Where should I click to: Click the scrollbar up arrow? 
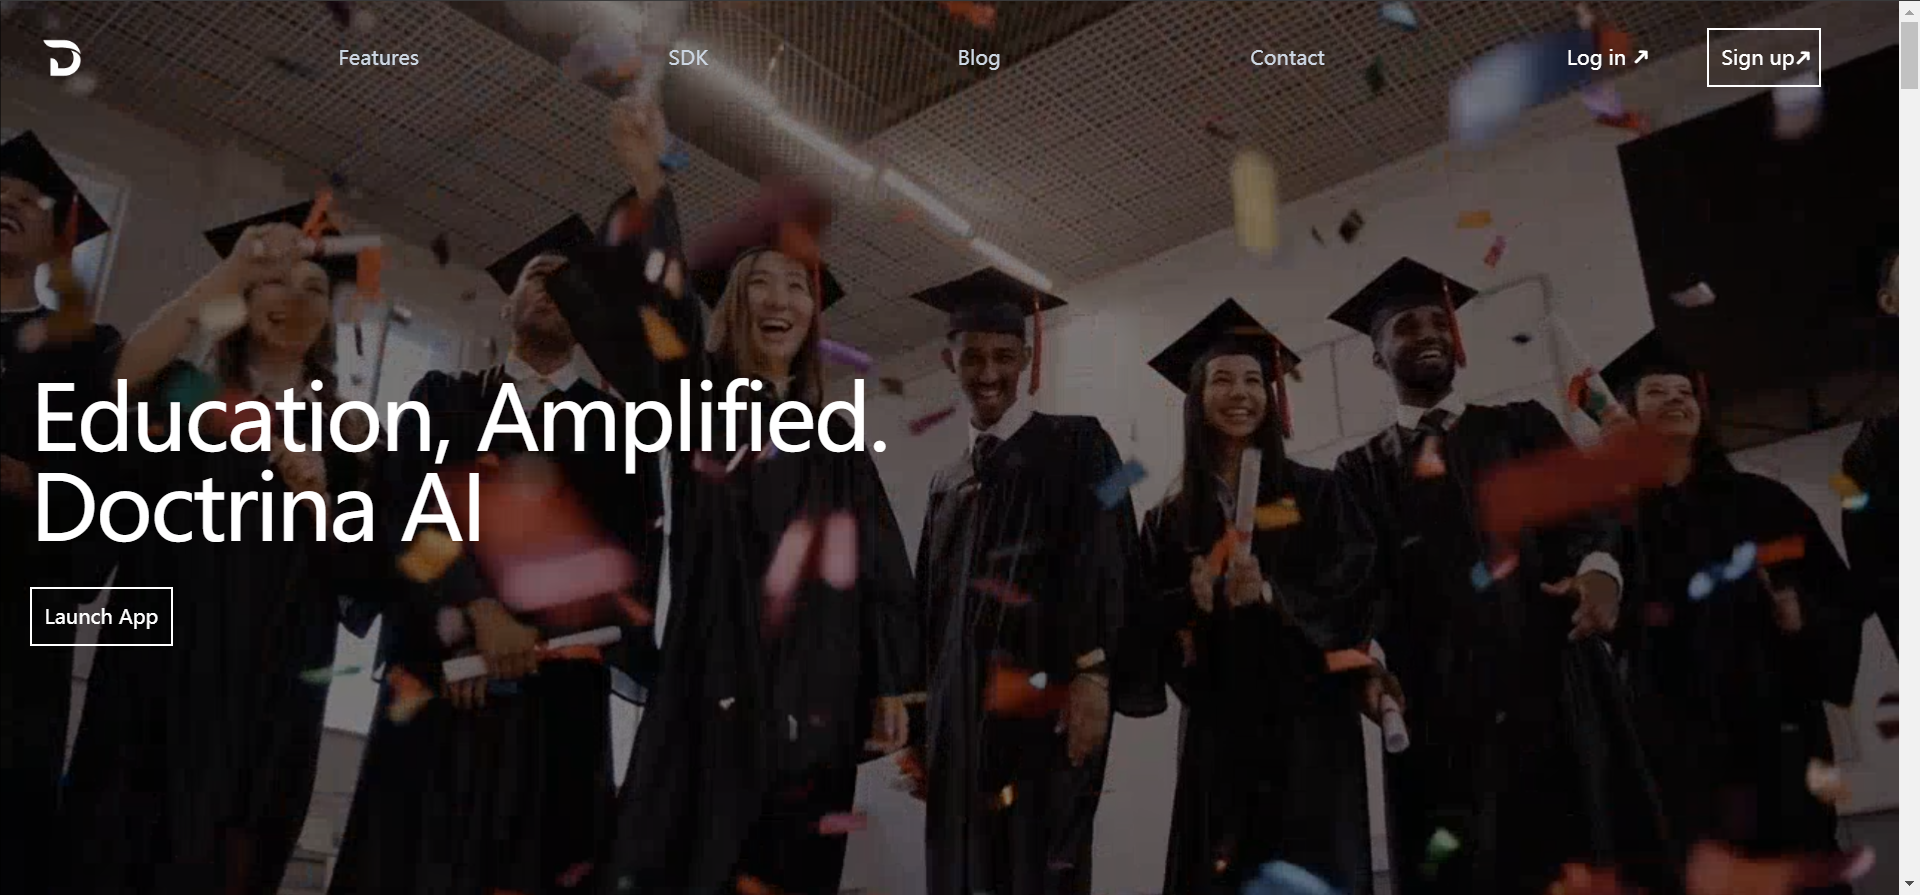point(1909,8)
